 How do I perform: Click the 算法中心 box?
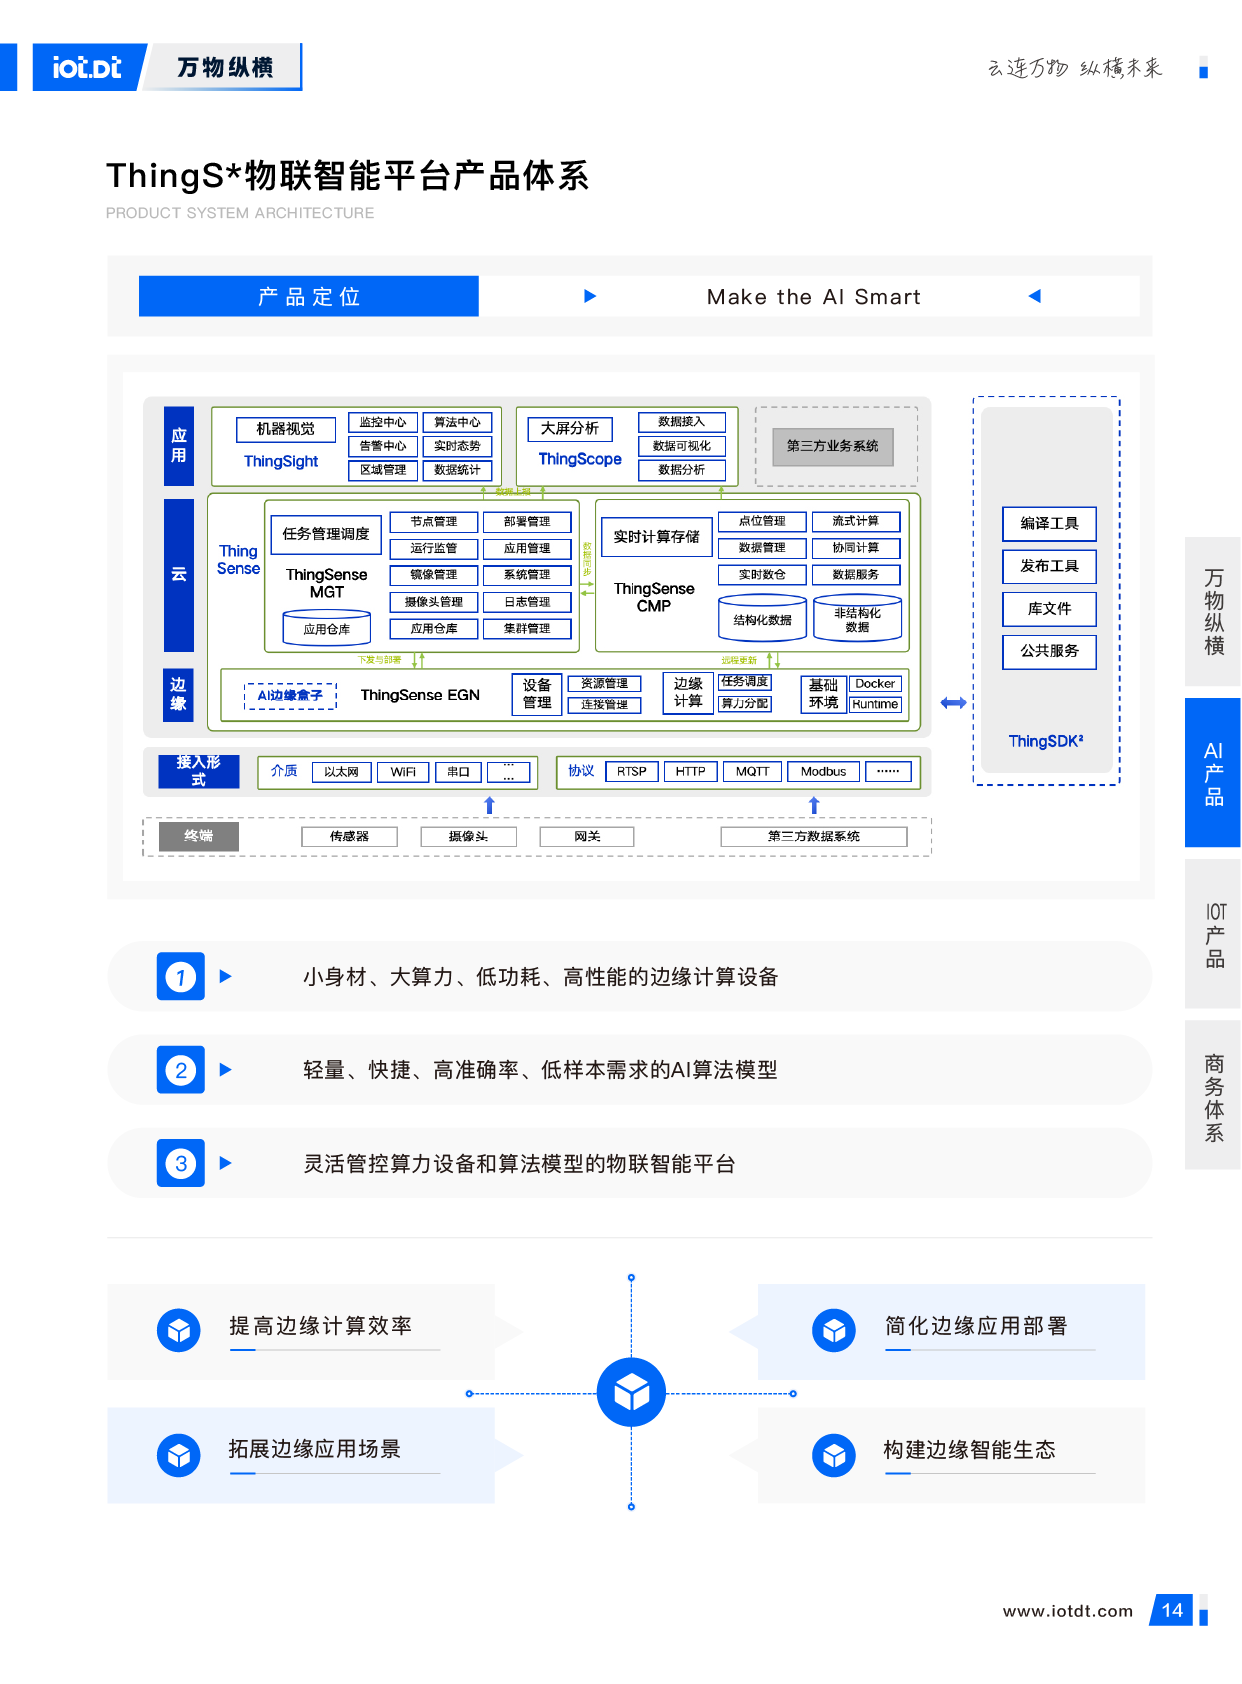pyautogui.click(x=458, y=423)
